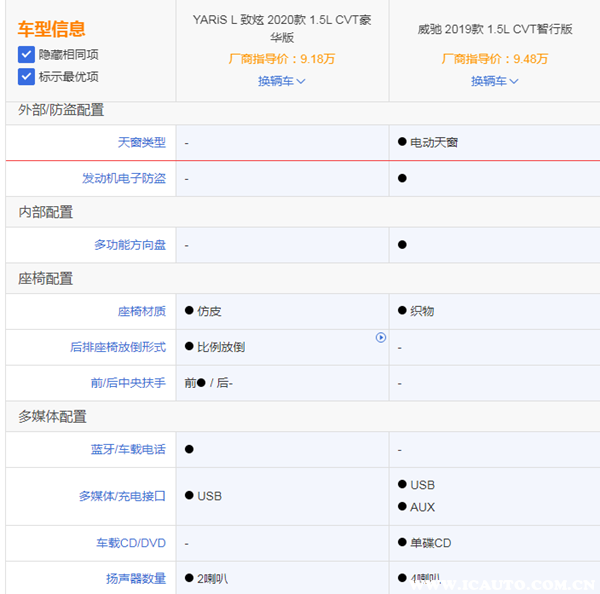Click the 扬声器数量 parameter link

coord(135,578)
